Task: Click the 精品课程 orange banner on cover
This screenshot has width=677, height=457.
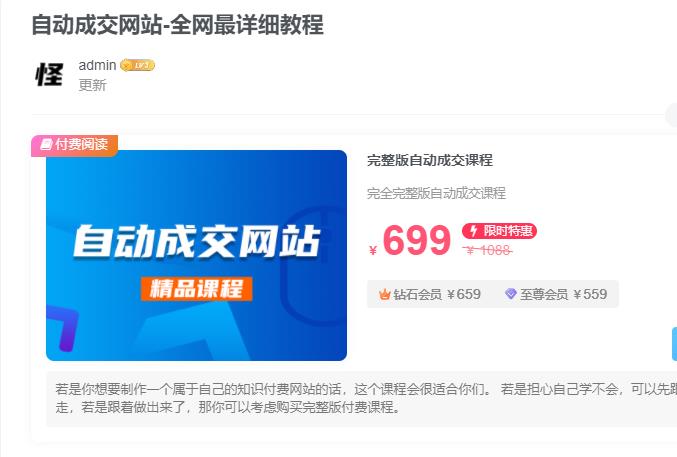Action: (197, 289)
